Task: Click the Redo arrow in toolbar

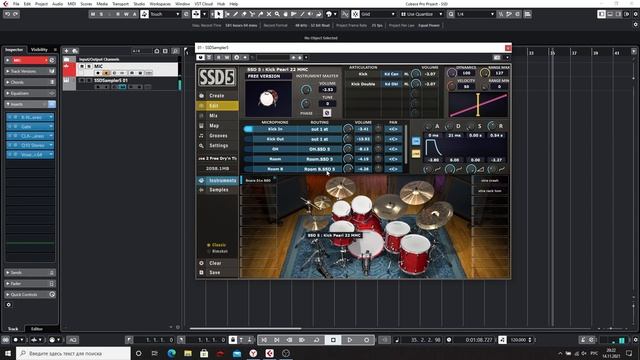Action: pyautogui.click(x=16, y=14)
